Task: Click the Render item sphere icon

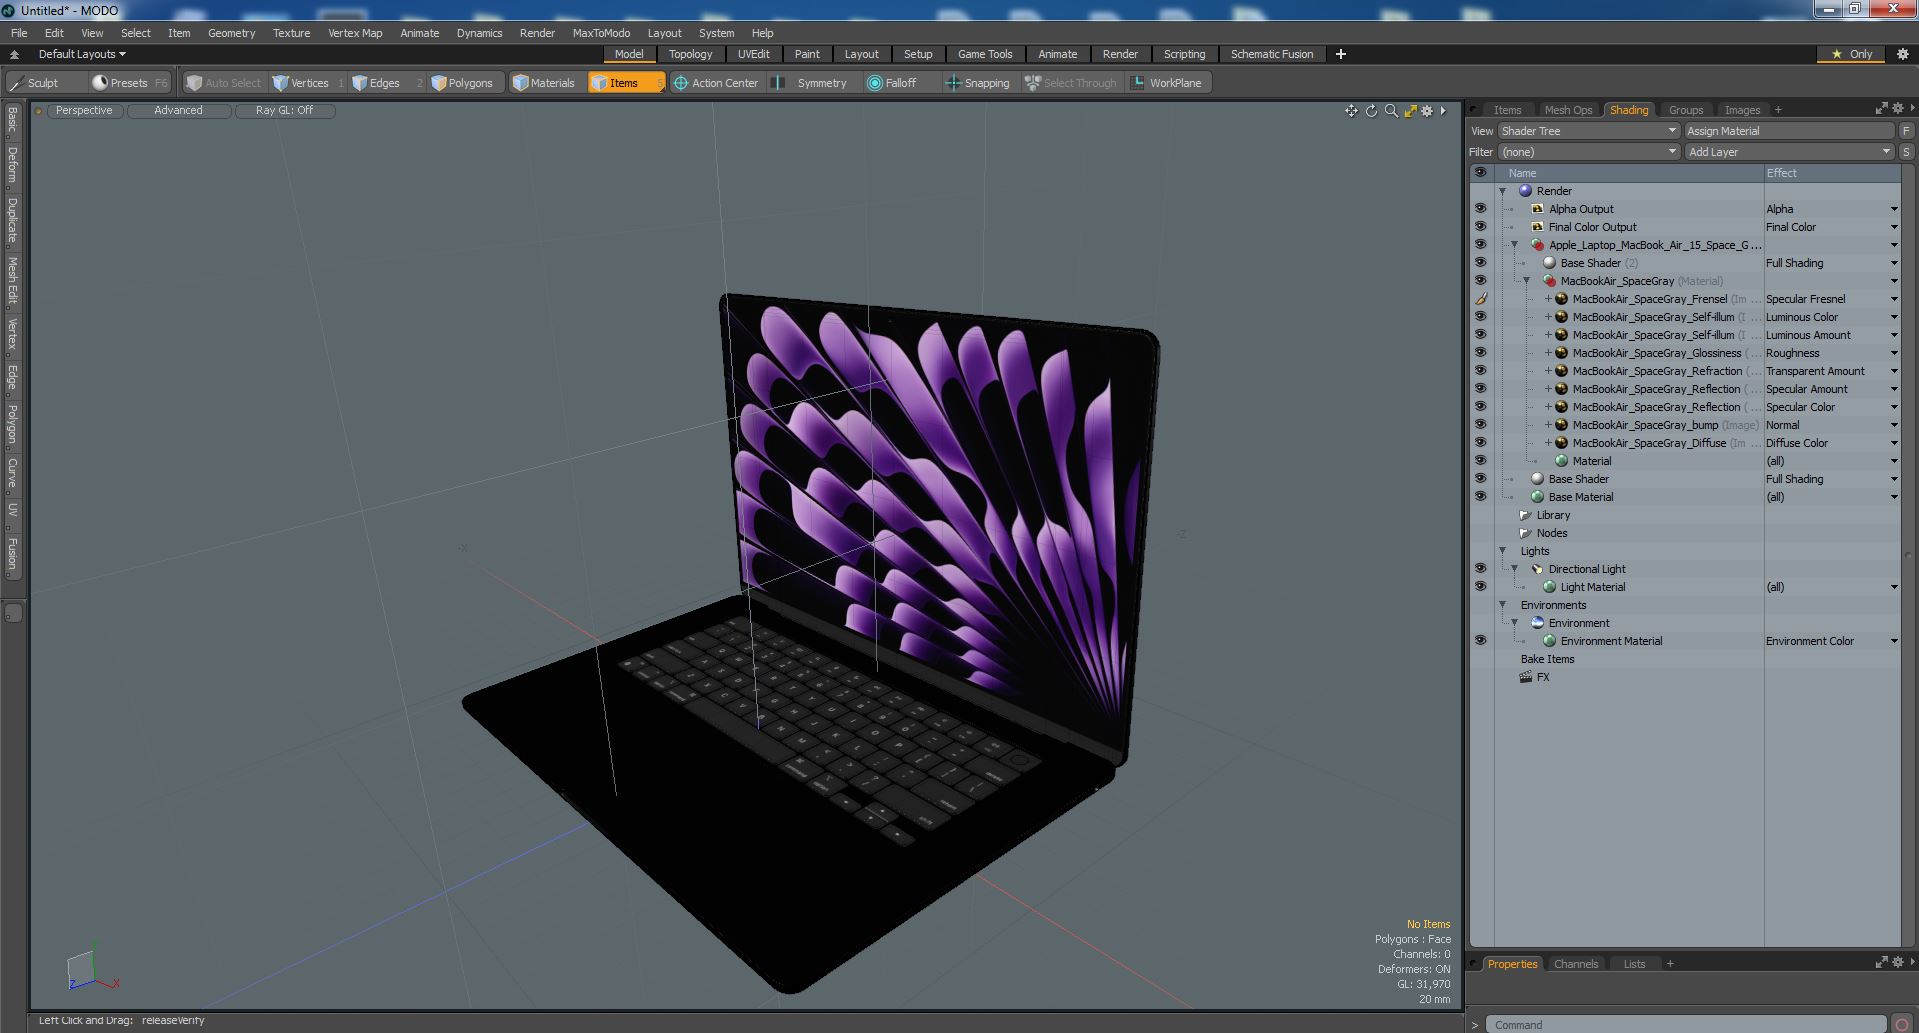Action: coord(1526,191)
